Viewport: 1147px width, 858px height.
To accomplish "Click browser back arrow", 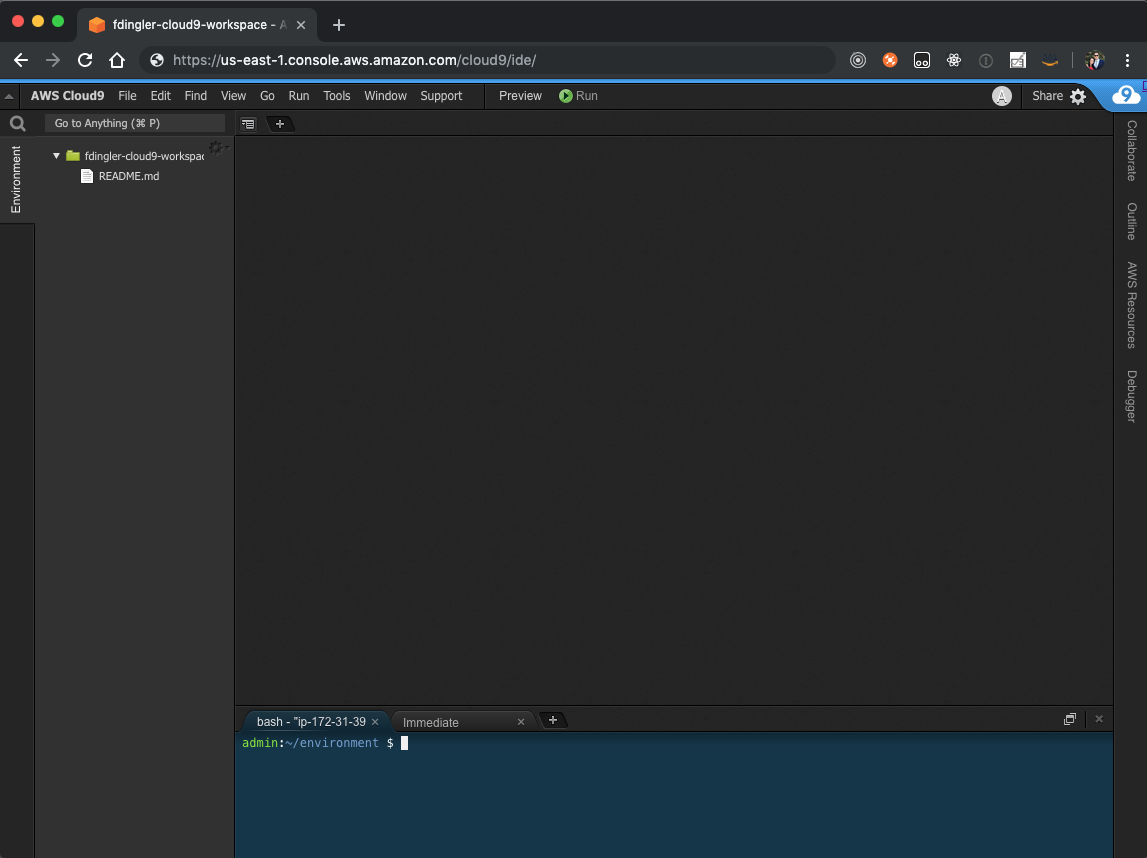I will coord(20,60).
